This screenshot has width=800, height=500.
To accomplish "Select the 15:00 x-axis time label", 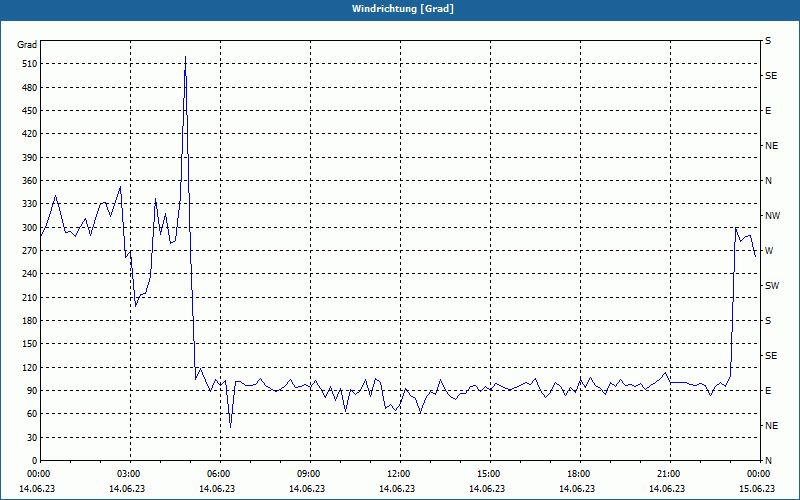I will click(489, 474).
